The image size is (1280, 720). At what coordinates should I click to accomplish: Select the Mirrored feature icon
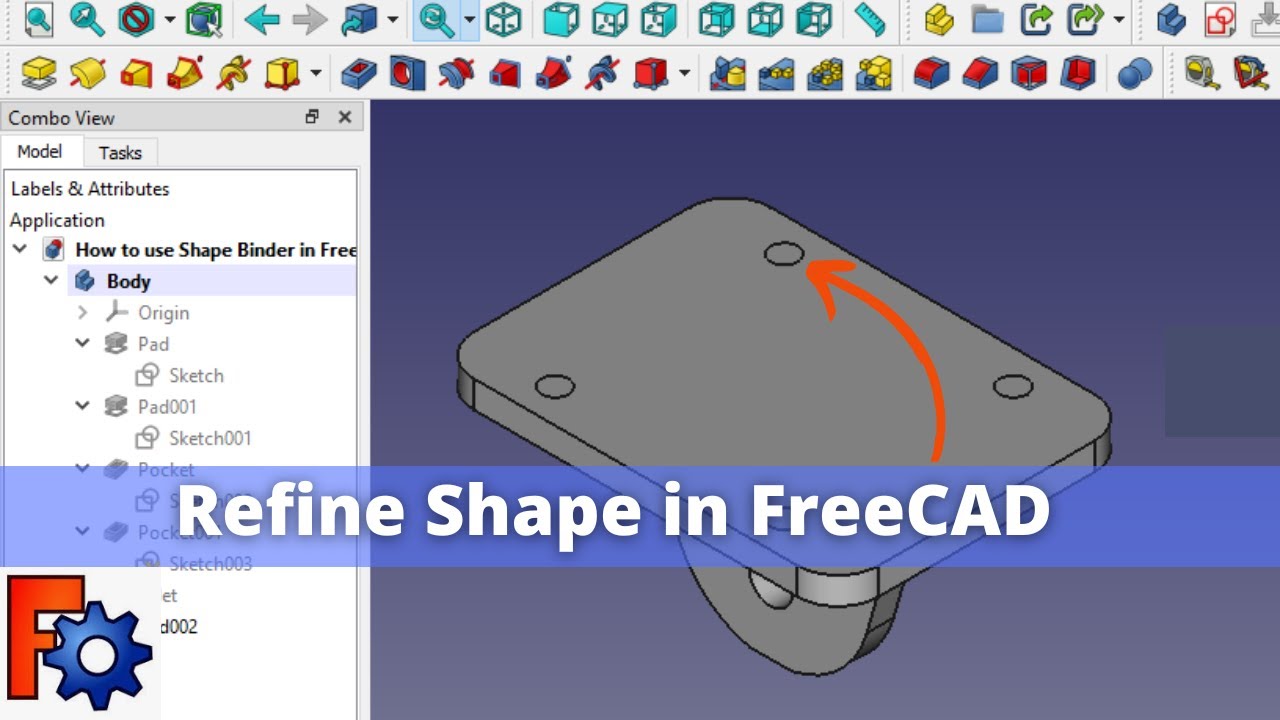pos(728,72)
